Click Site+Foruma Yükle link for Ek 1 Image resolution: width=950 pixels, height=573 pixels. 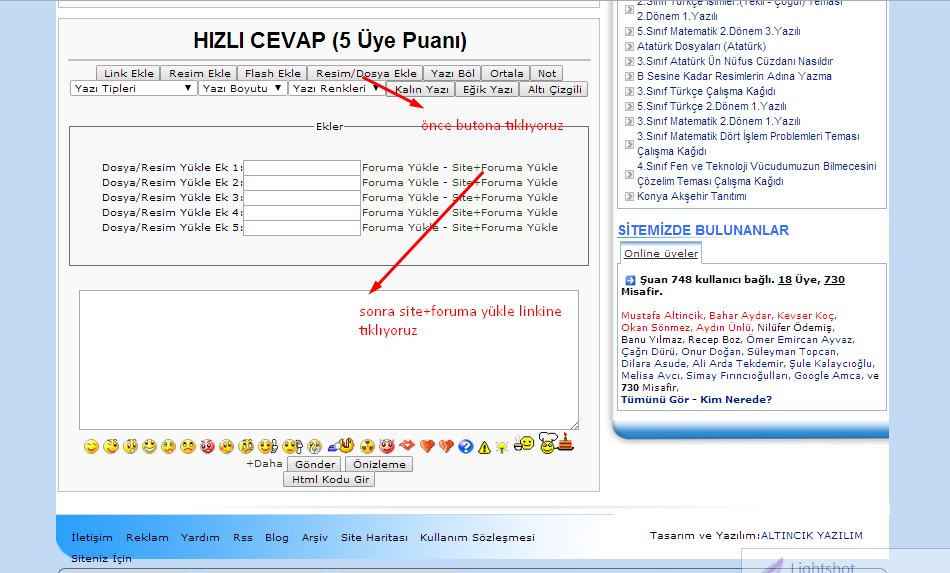tap(505, 168)
